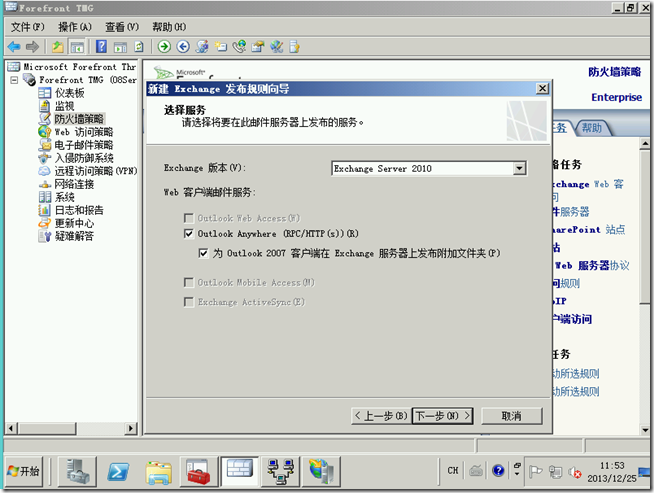Click the muted volume tray icon

574,473
